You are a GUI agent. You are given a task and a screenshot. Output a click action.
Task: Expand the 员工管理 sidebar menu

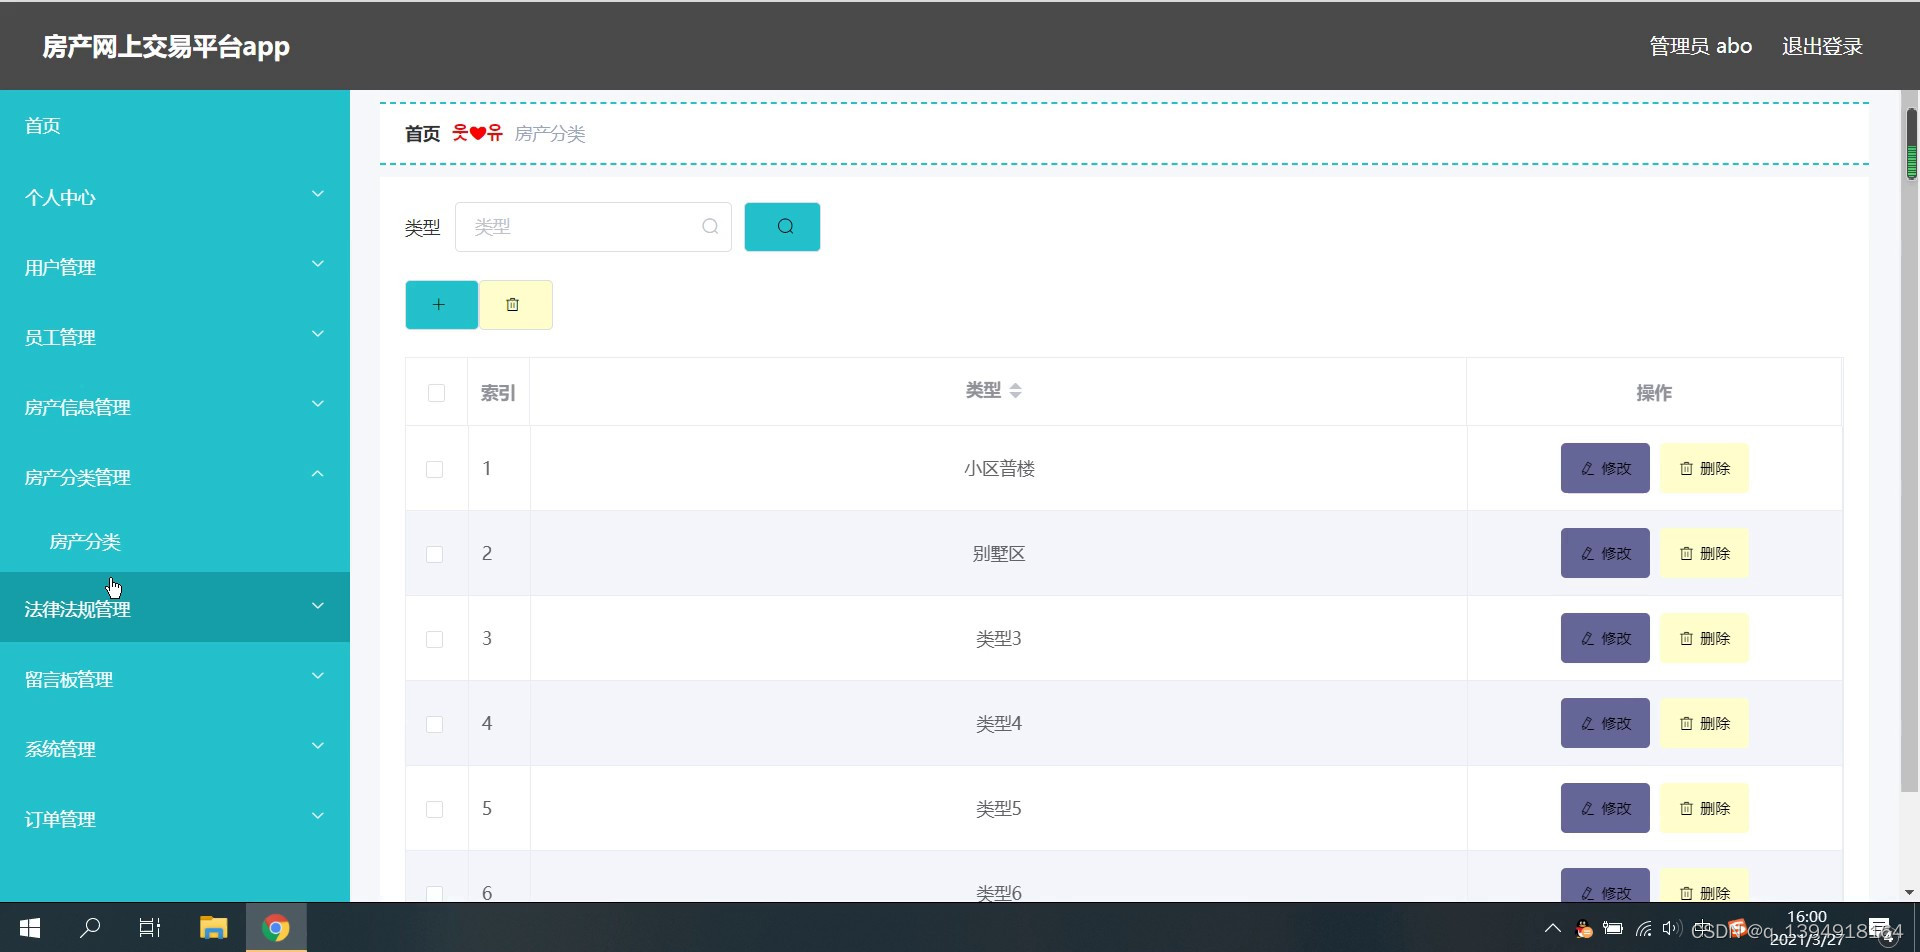point(175,337)
